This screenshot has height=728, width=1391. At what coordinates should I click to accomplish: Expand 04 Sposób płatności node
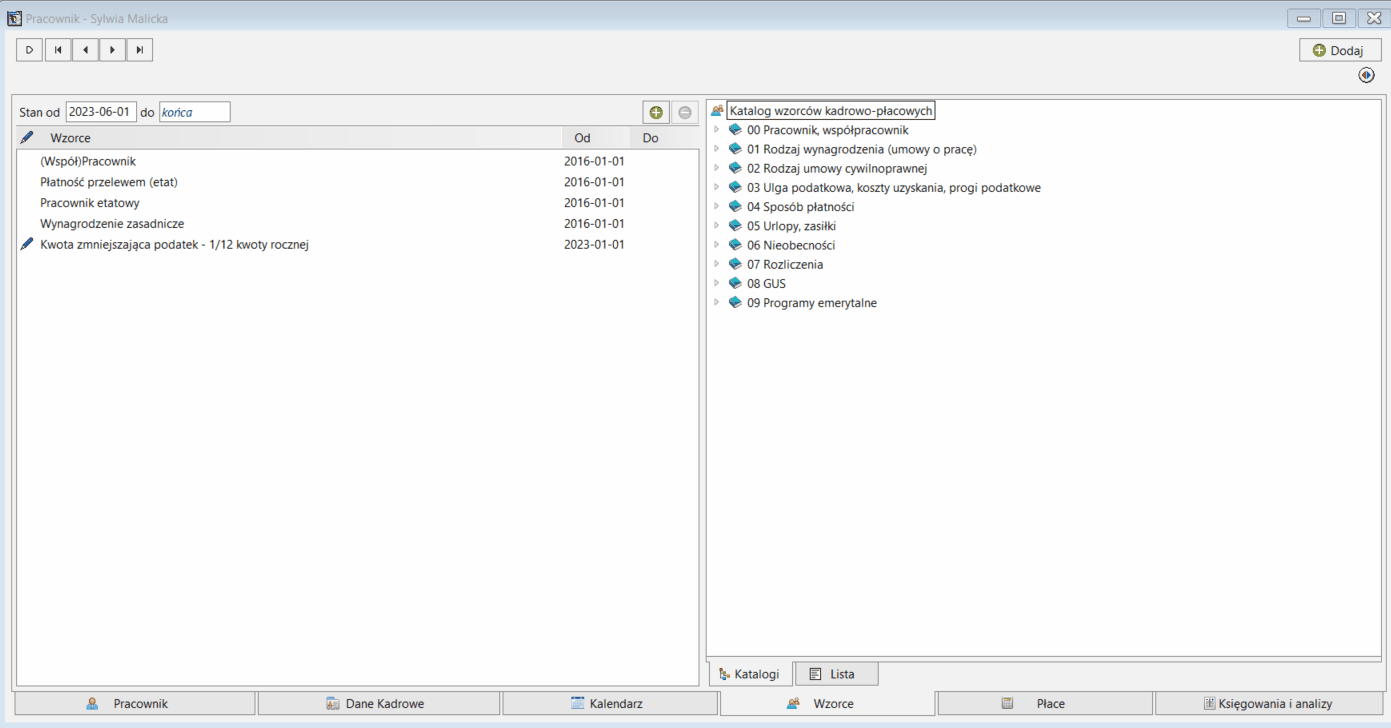(x=716, y=207)
